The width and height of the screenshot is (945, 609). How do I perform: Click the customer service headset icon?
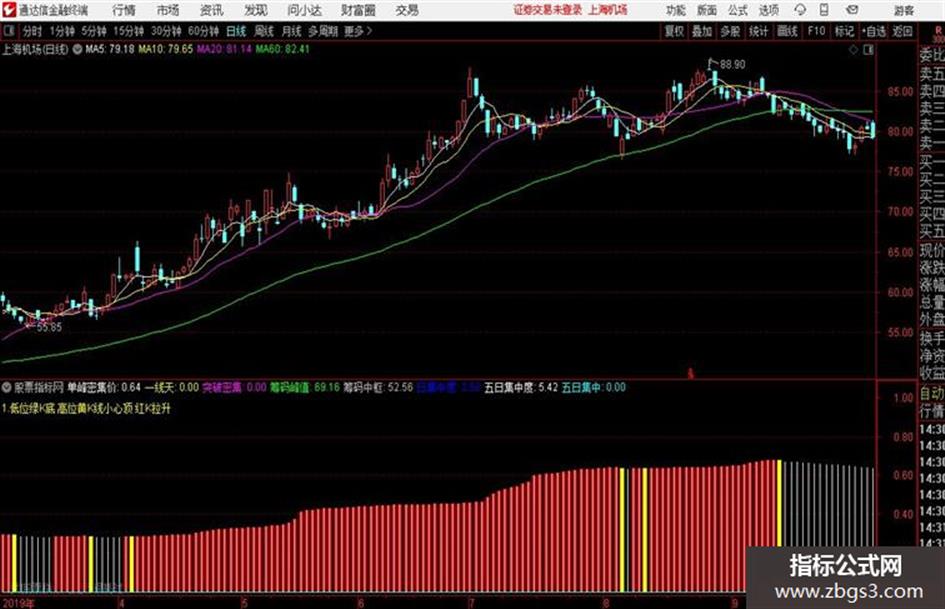coord(800,10)
